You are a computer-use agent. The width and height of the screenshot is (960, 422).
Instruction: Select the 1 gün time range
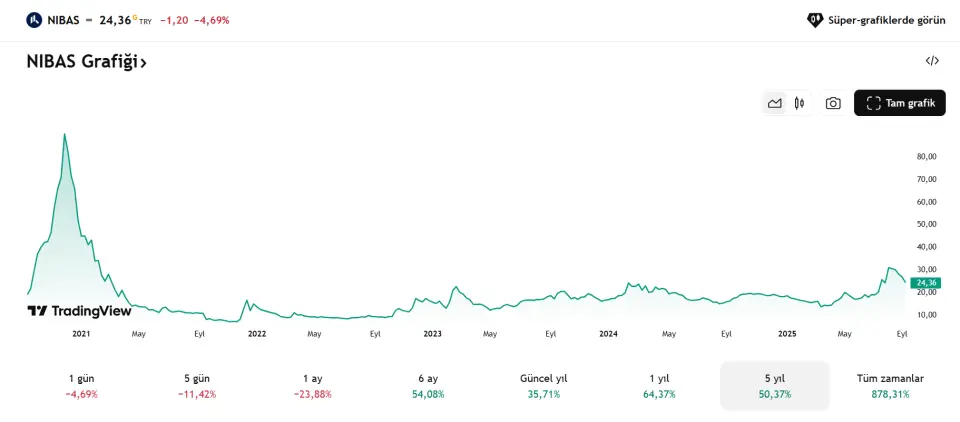tap(81, 385)
